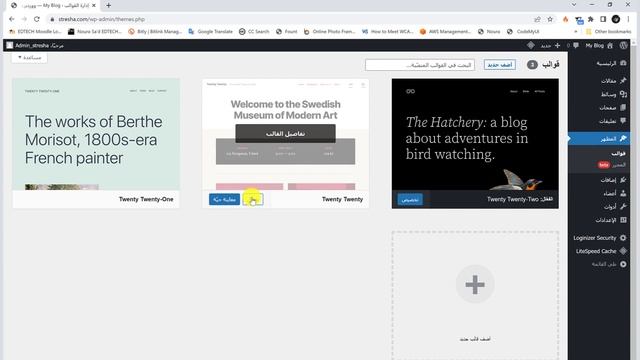Screen dimensions: 640x360
Task: Open the CC Search bookmark
Action: [254, 31]
